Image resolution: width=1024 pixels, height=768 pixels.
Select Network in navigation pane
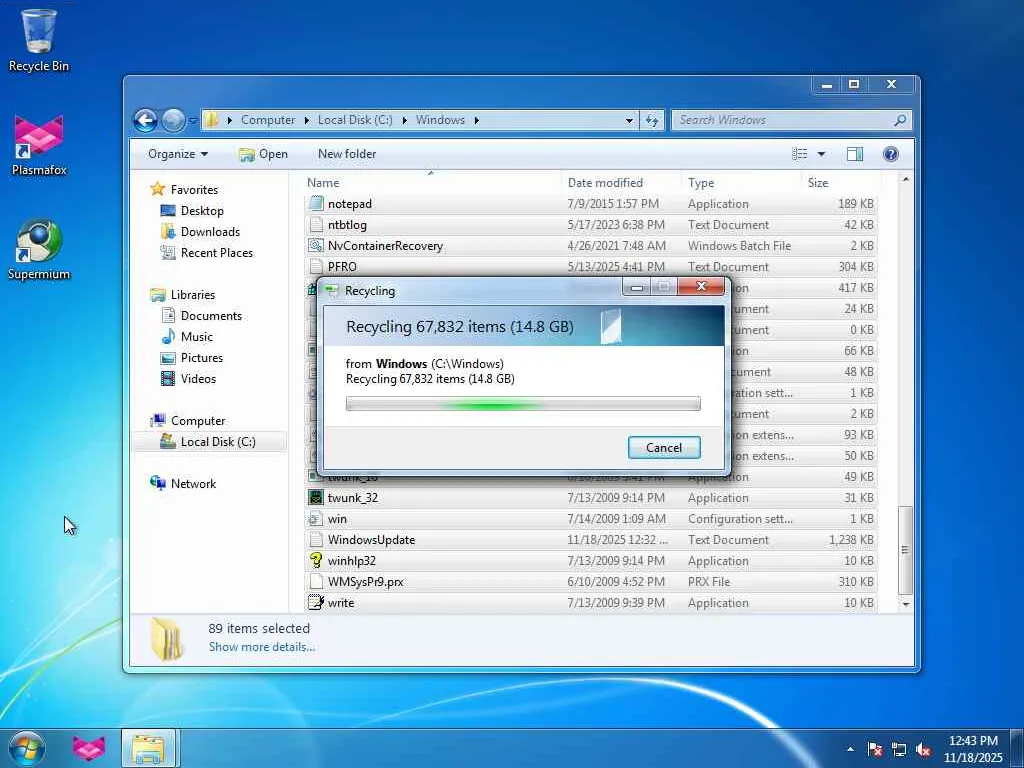[x=193, y=484]
